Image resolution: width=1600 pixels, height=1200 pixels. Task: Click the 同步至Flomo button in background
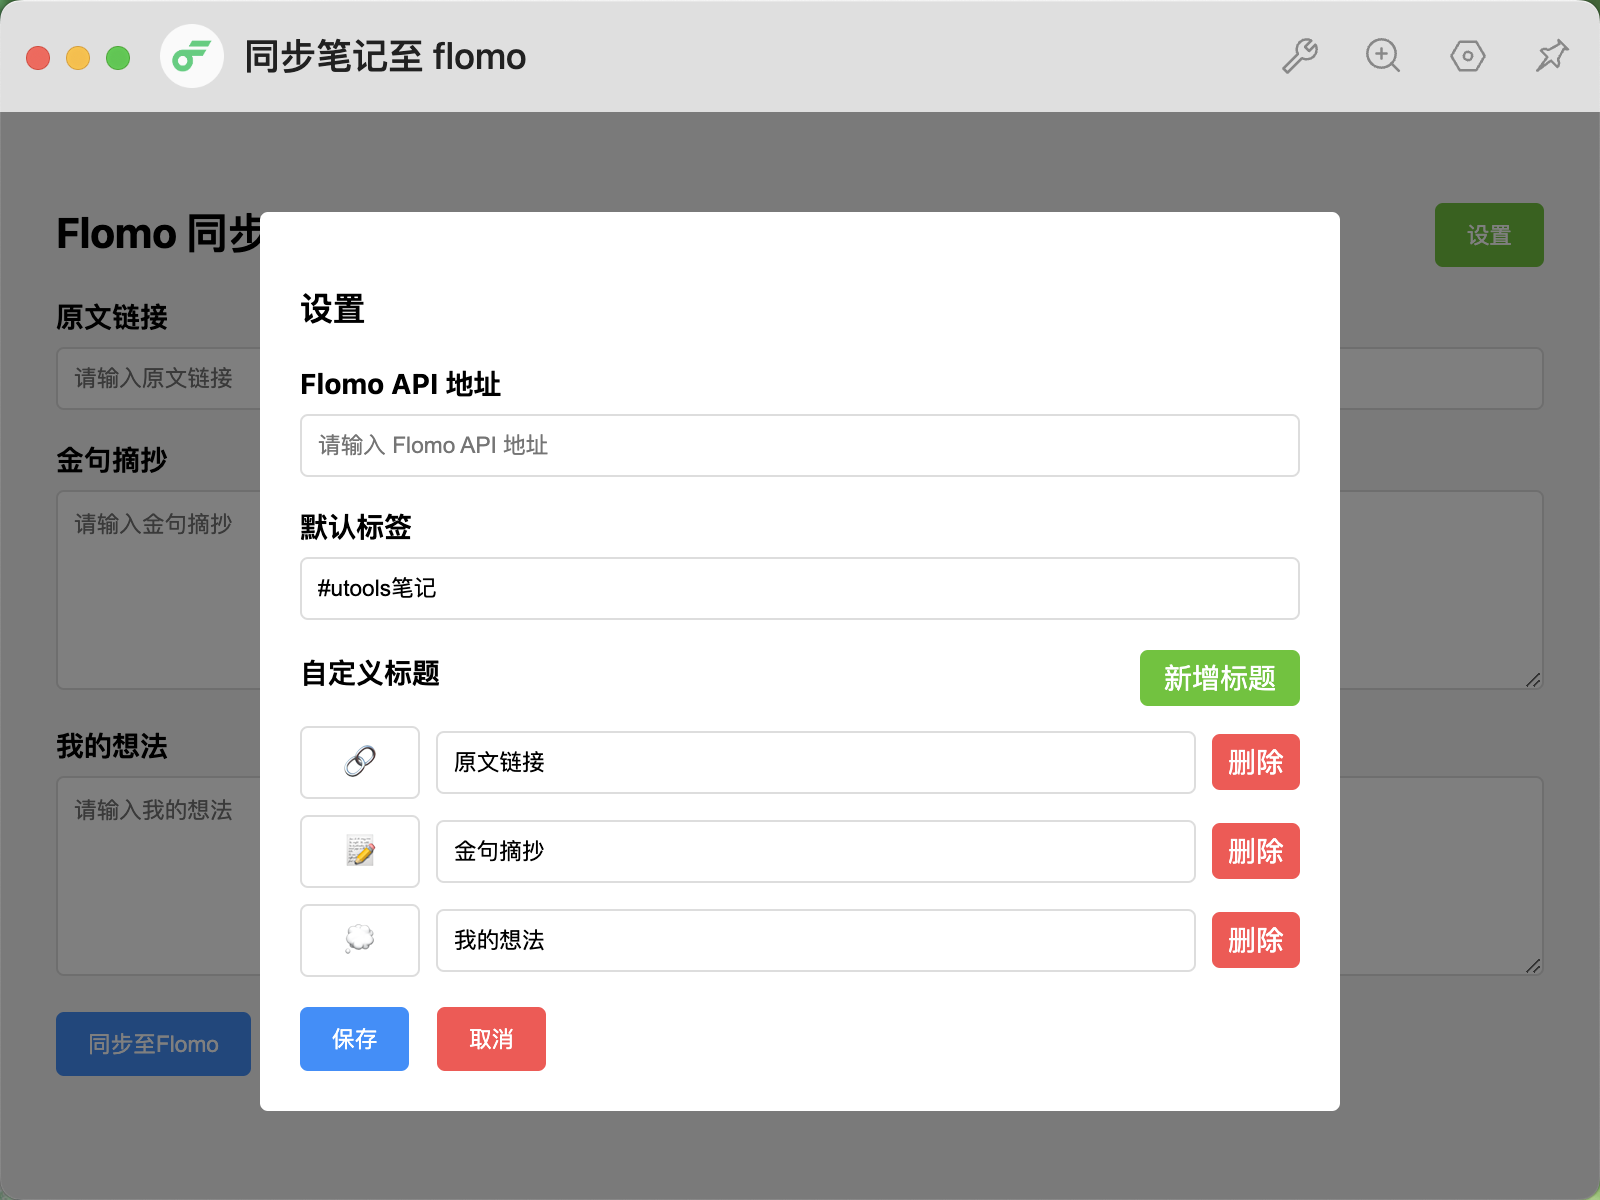153,1044
